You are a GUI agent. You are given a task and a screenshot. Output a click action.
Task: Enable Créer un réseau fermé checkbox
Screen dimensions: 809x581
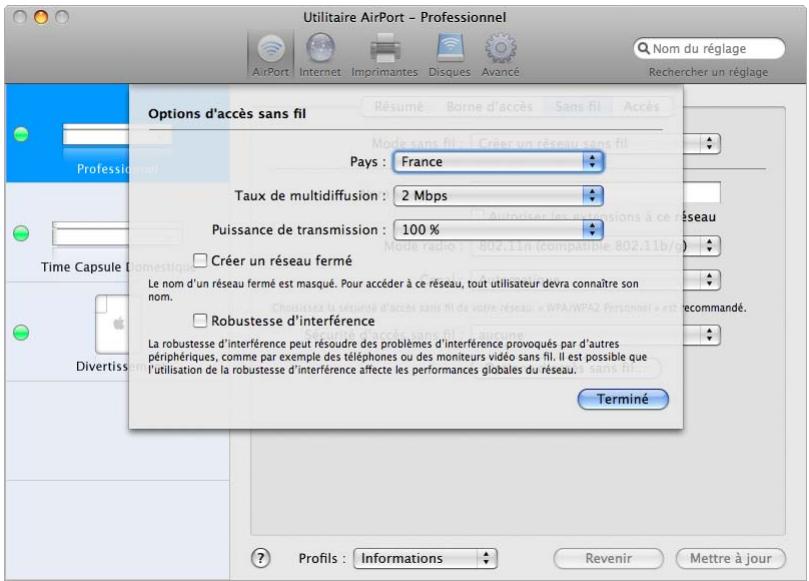click(x=200, y=260)
